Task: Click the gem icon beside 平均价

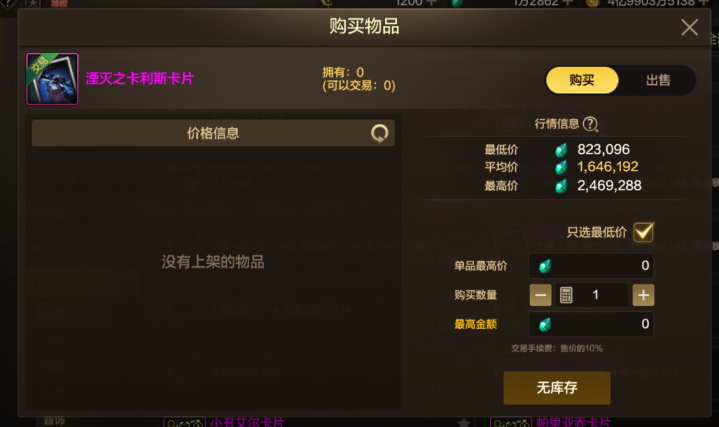Action: click(x=561, y=167)
